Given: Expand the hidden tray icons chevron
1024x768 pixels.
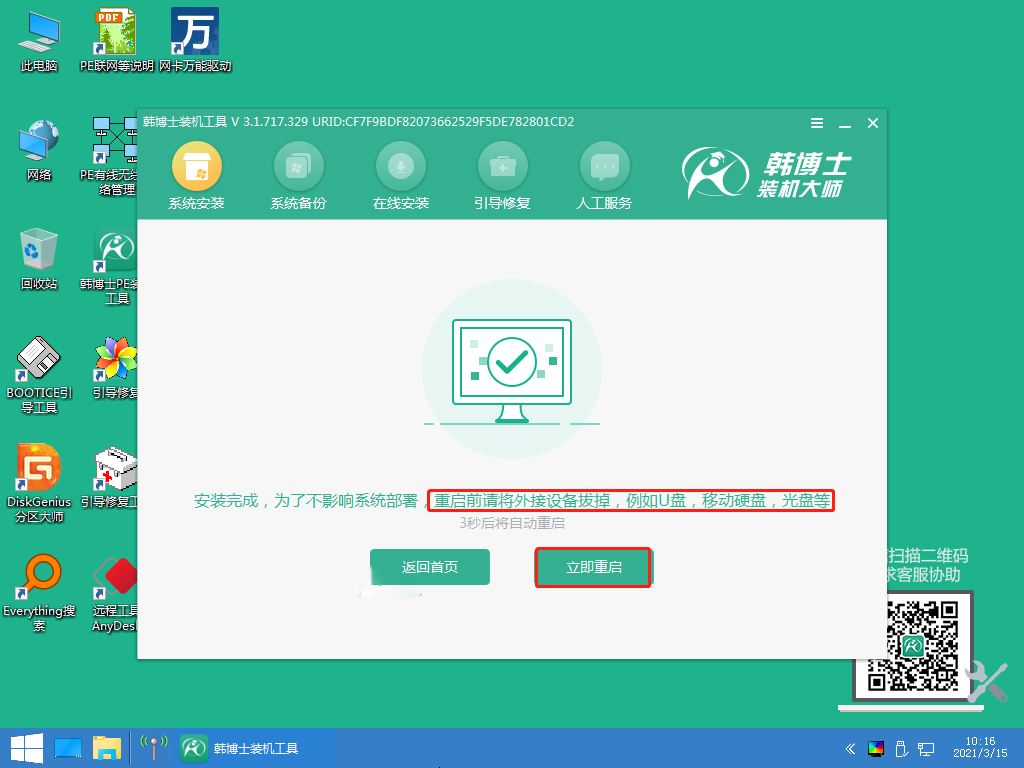Looking at the screenshot, I should pyautogui.click(x=851, y=748).
